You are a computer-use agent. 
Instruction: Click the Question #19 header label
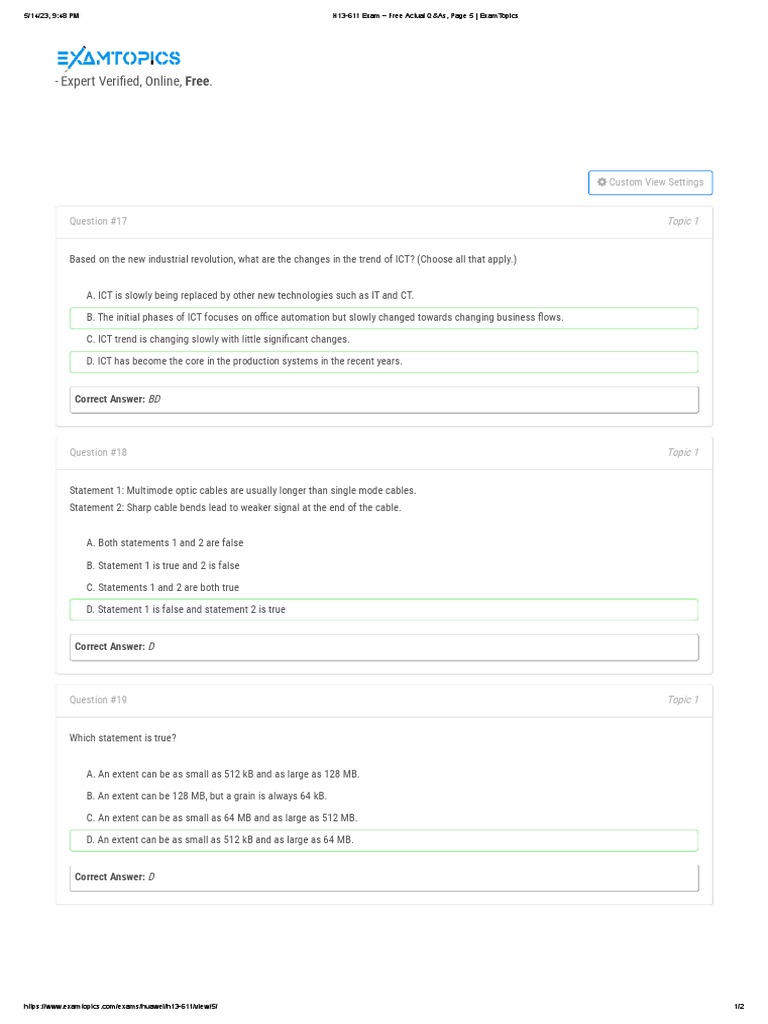coord(98,700)
